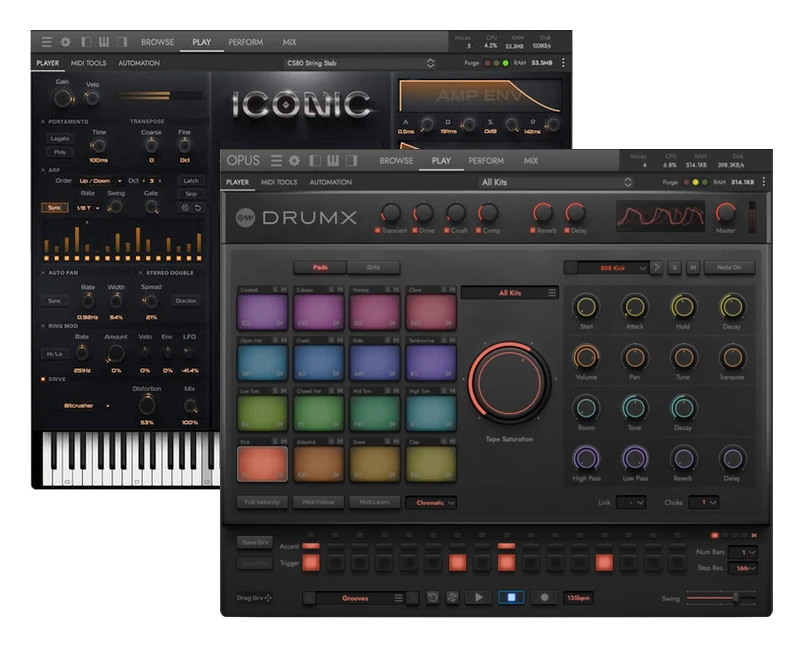Switch to the Grid view tab
The image size is (803, 648).
tap(373, 267)
